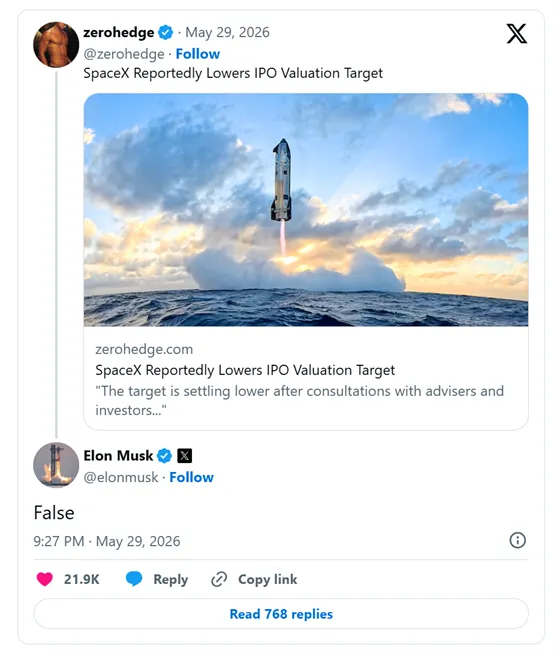Image resolution: width=554 pixels, height=654 pixels.
Task: Open the 9:27 PM May 29 timestamp
Action: 107,541
